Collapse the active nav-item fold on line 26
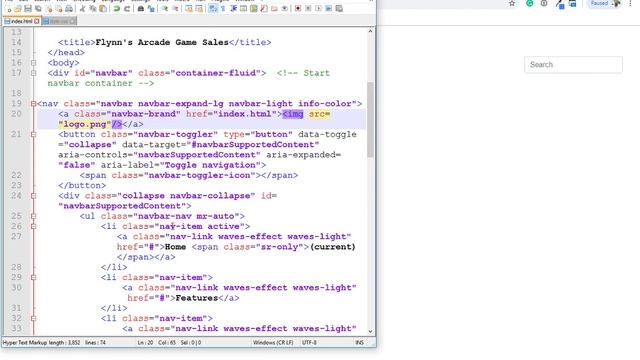 [33, 226]
